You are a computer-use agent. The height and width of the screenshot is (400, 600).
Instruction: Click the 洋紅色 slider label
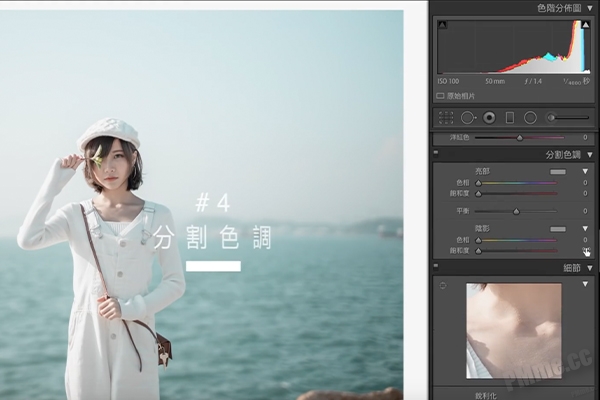(459, 137)
